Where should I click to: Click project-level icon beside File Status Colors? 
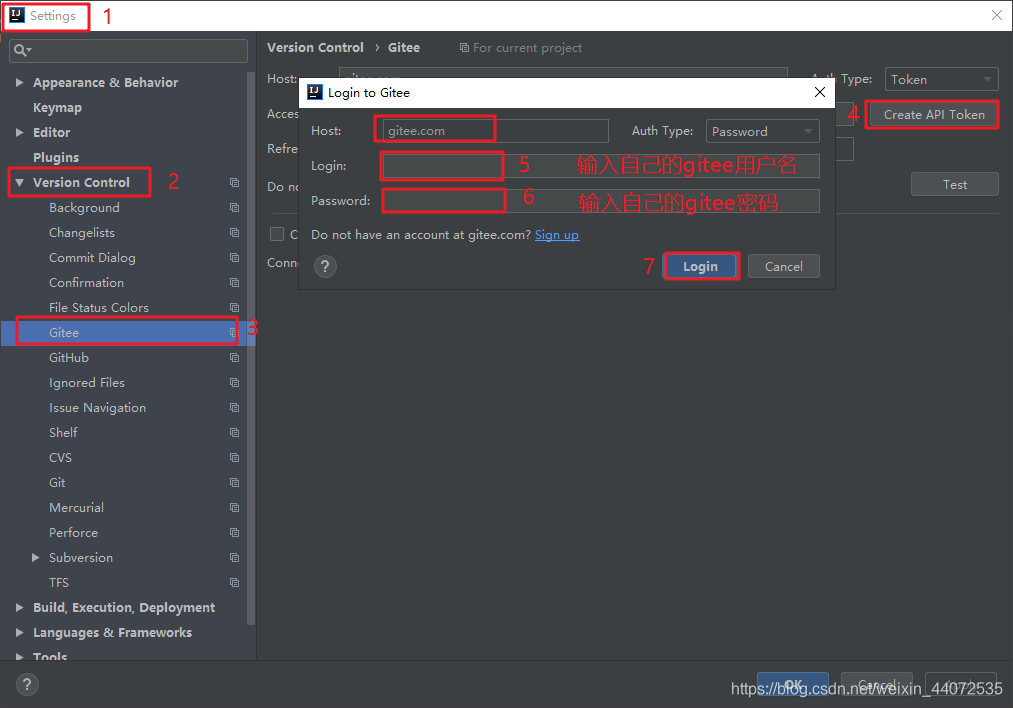(235, 307)
